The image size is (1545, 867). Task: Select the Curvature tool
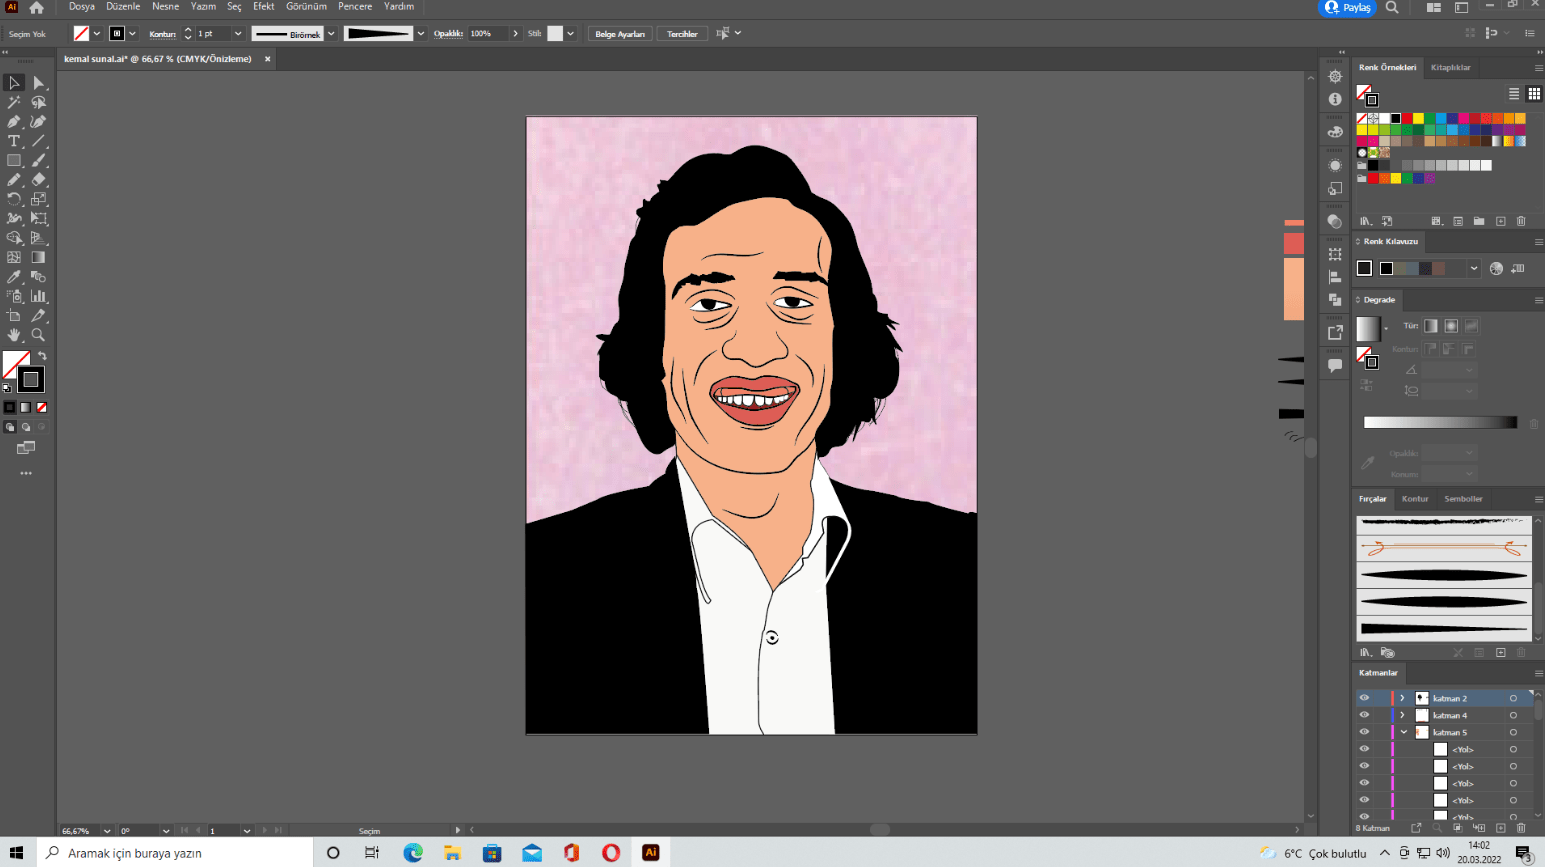(38, 122)
